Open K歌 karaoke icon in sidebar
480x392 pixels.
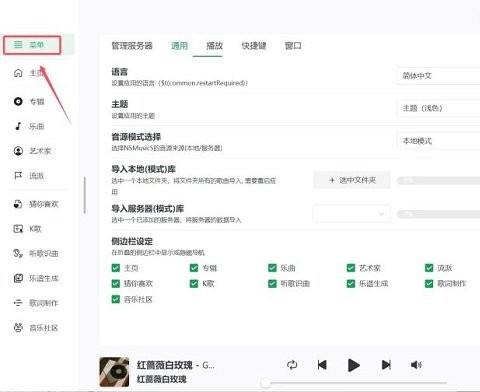pyautogui.click(x=18, y=229)
